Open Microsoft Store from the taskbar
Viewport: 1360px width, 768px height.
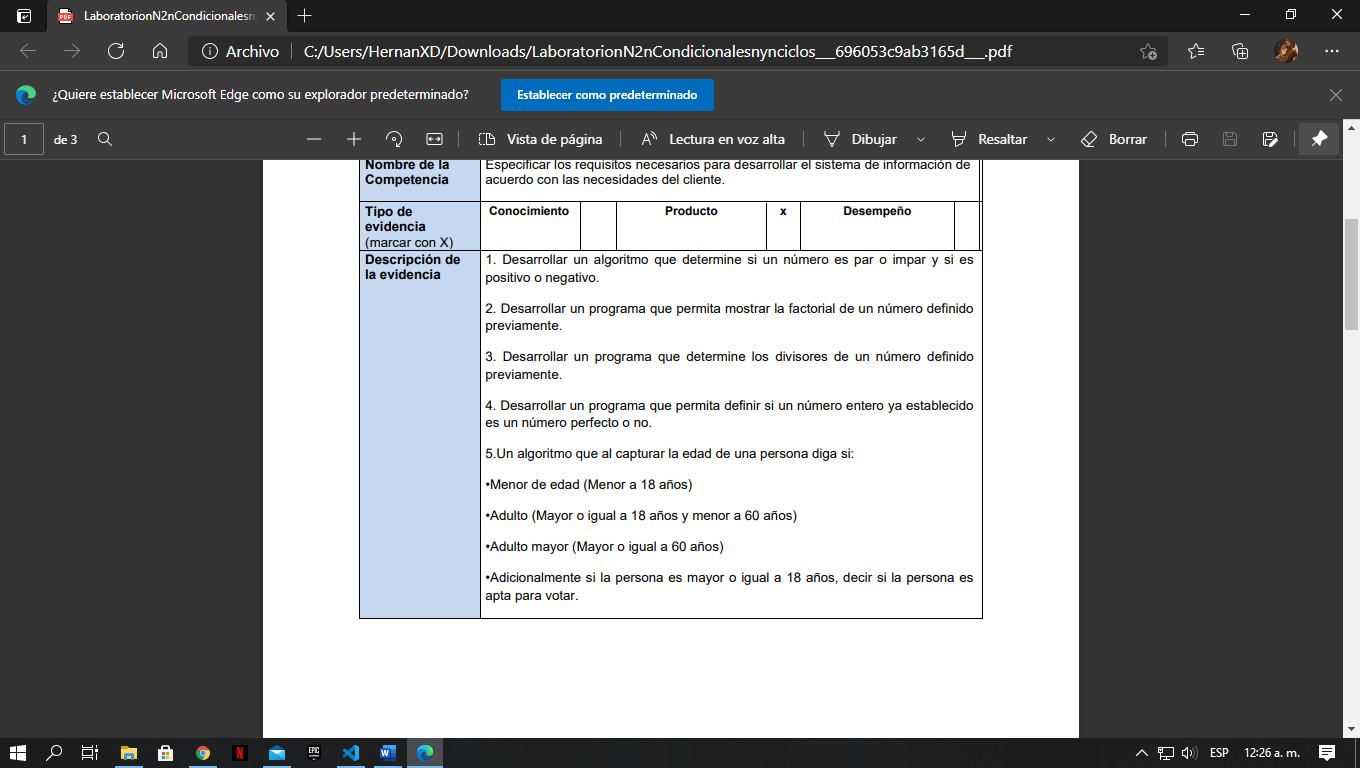pyautogui.click(x=165, y=752)
